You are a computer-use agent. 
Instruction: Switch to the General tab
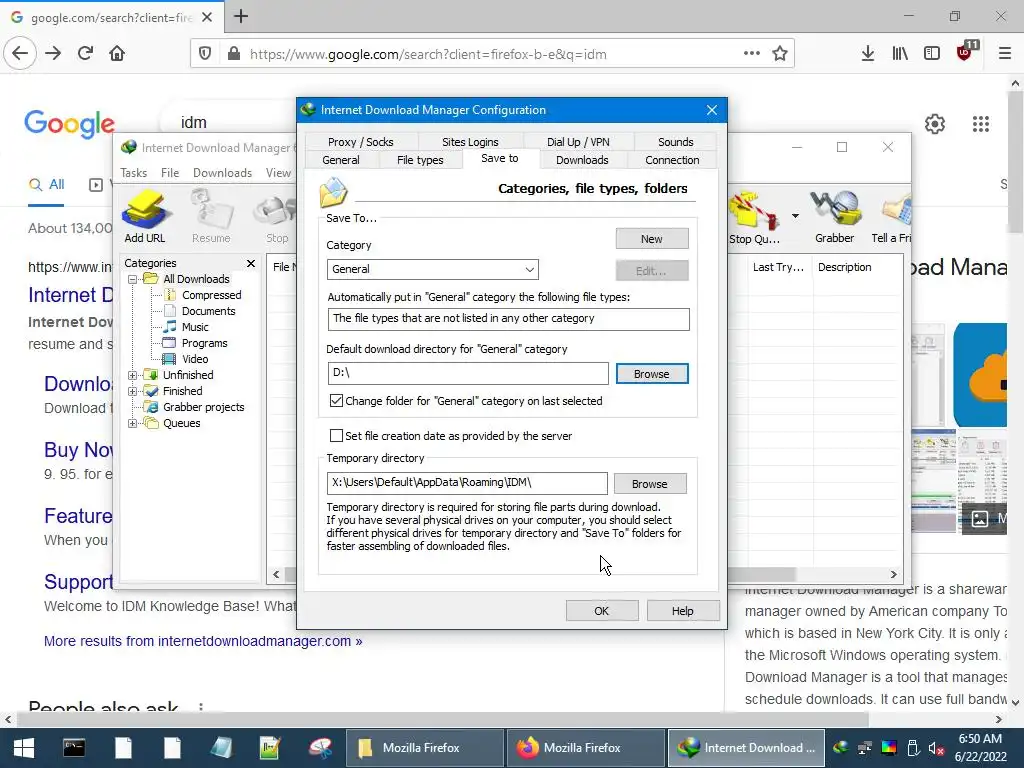341,160
